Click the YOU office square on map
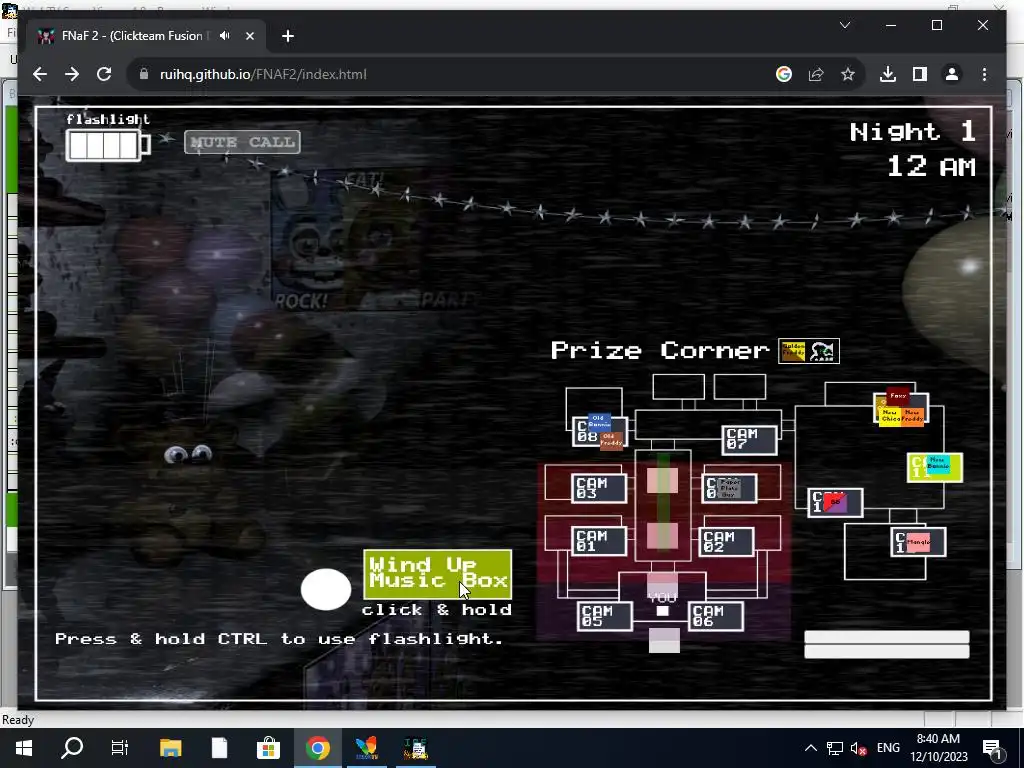Image resolution: width=1024 pixels, height=768 pixels. 663,611
